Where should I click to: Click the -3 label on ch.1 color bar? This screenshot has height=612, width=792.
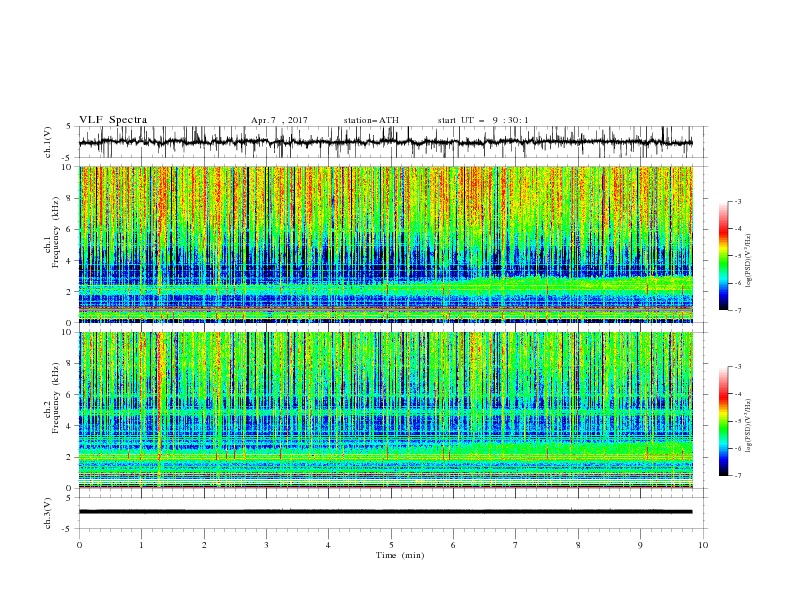point(737,201)
